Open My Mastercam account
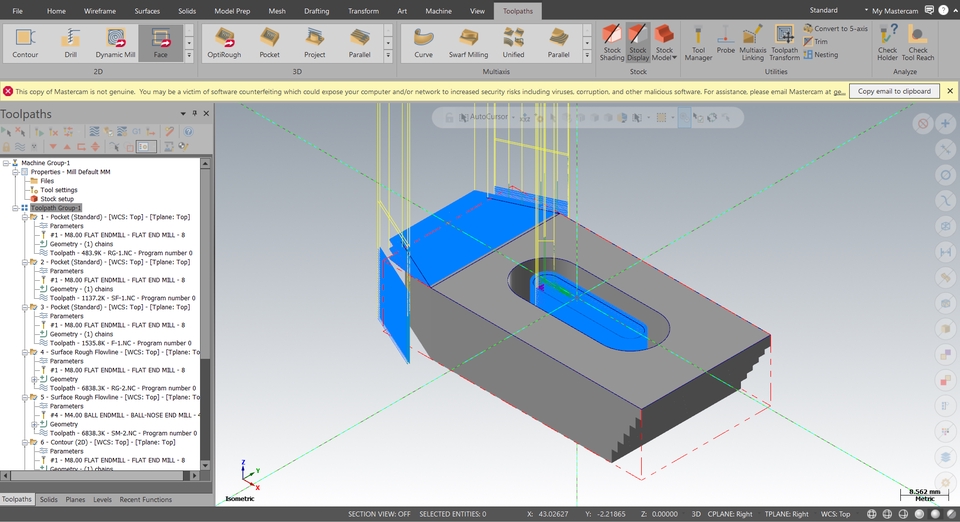960x522 pixels. pos(894,11)
